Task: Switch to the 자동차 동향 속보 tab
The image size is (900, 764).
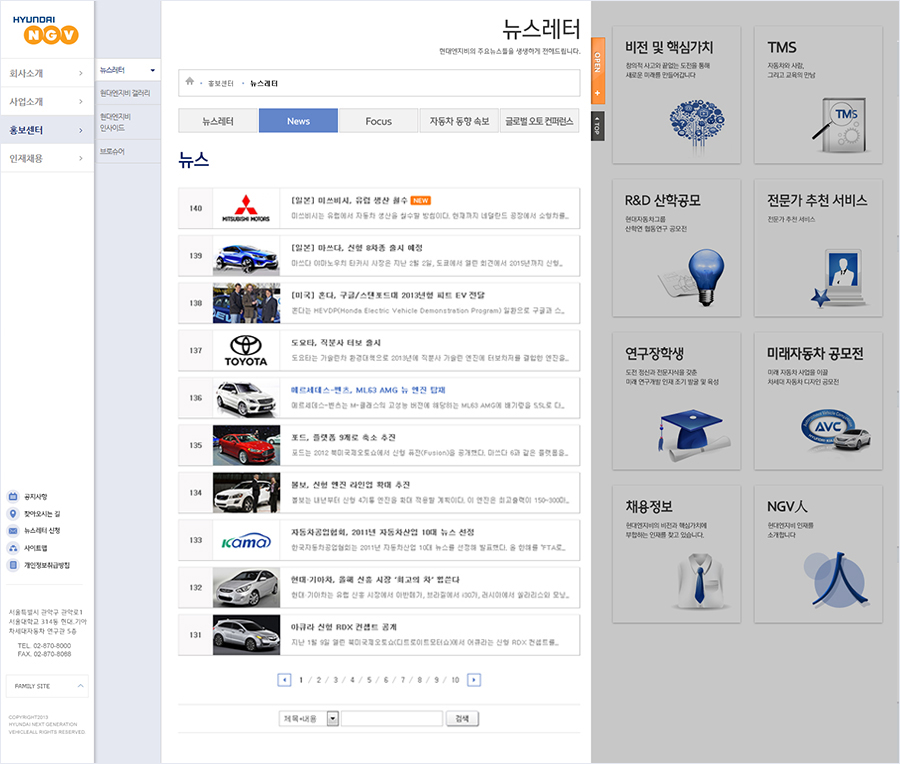Action: (x=459, y=121)
